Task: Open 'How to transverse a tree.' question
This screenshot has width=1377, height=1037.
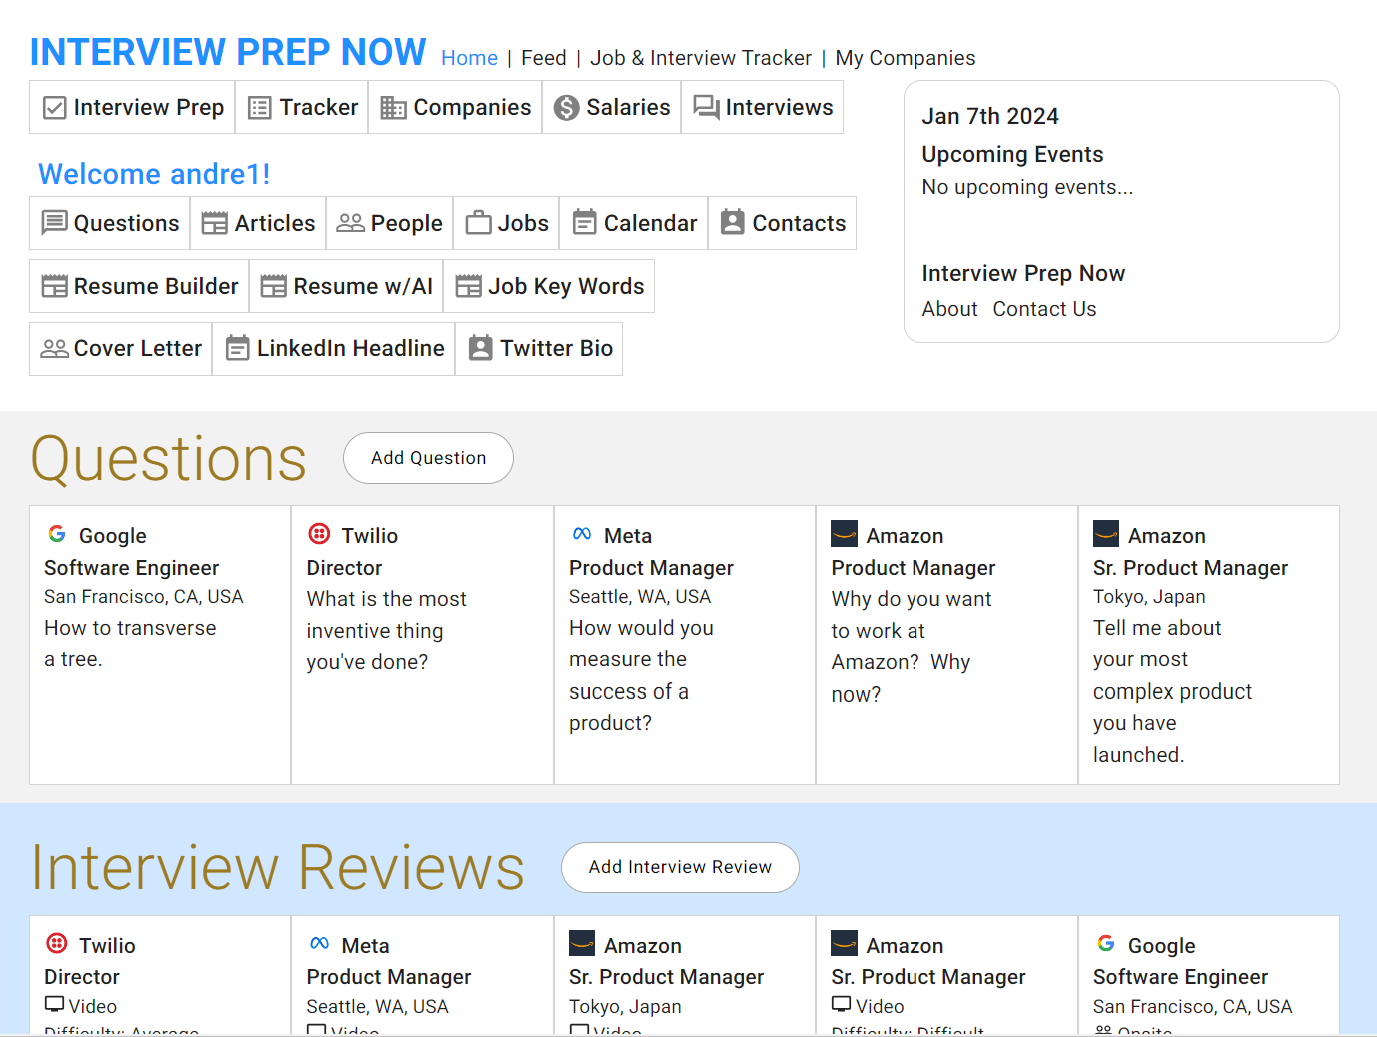Action: [x=130, y=643]
